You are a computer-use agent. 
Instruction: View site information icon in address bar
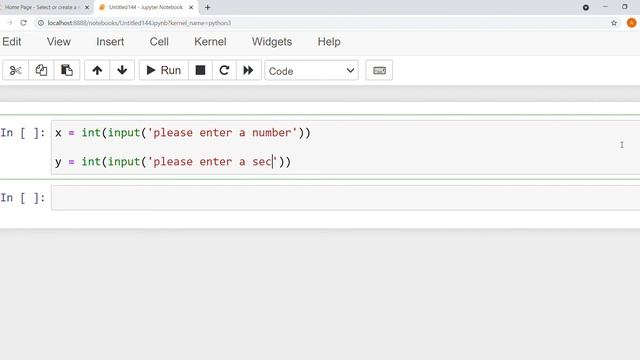[x=41, y=23]
